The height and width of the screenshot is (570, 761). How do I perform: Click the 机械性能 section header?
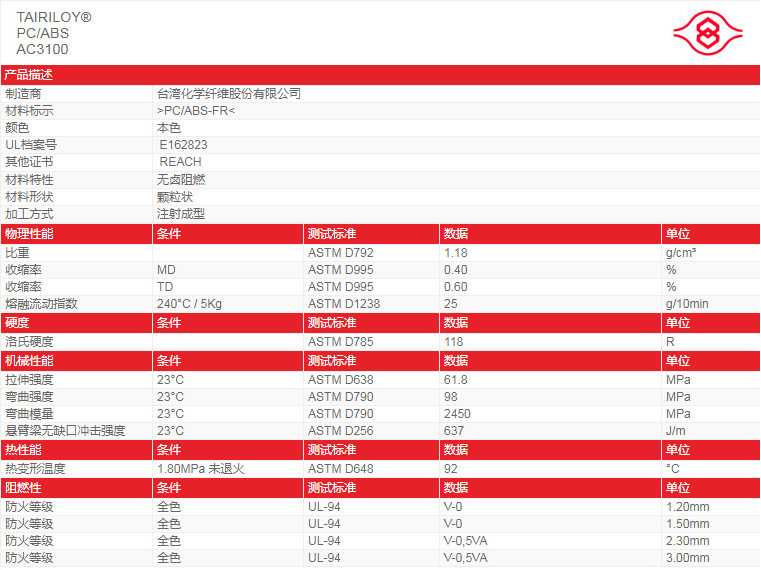coord(29,360)
